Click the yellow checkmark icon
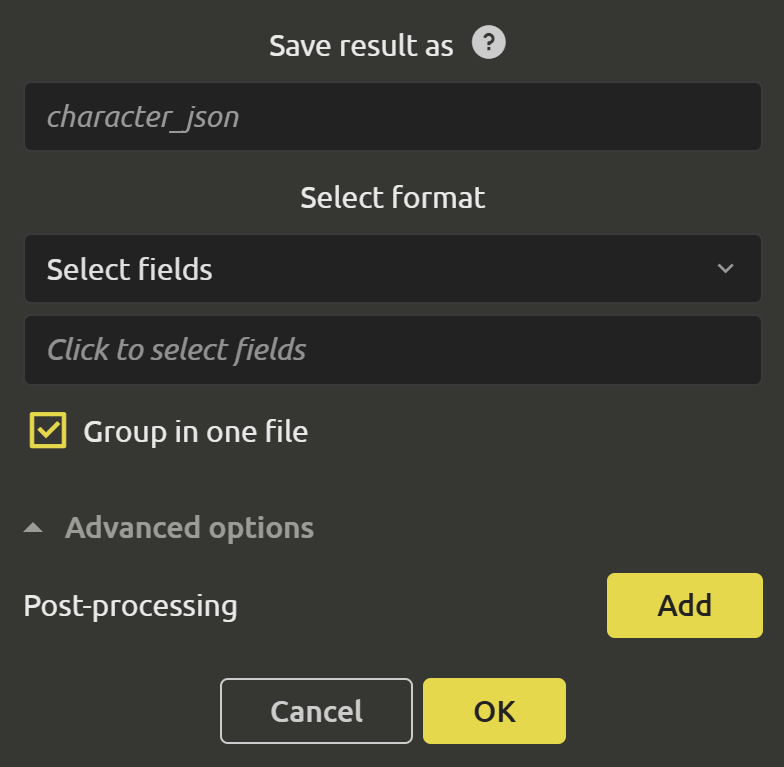 pyautogui.click(x=48, y=430)
